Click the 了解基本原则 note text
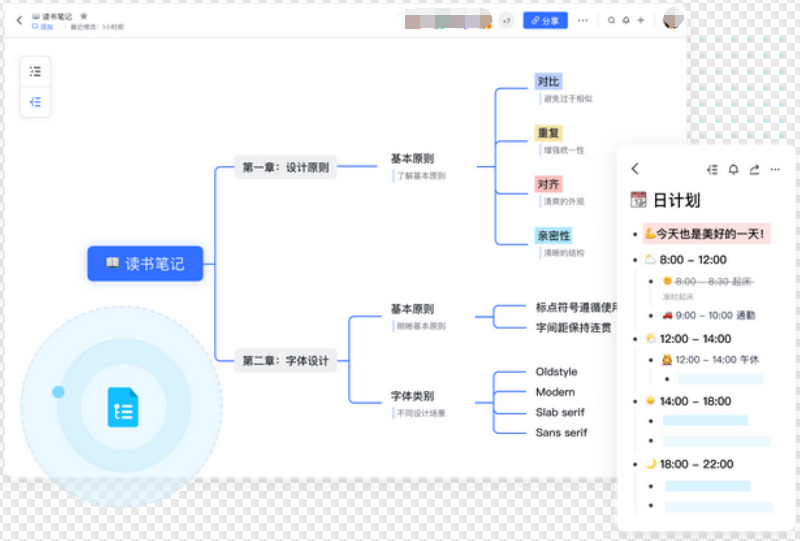This screenshot has height=541, width=800. pos(421,176)
